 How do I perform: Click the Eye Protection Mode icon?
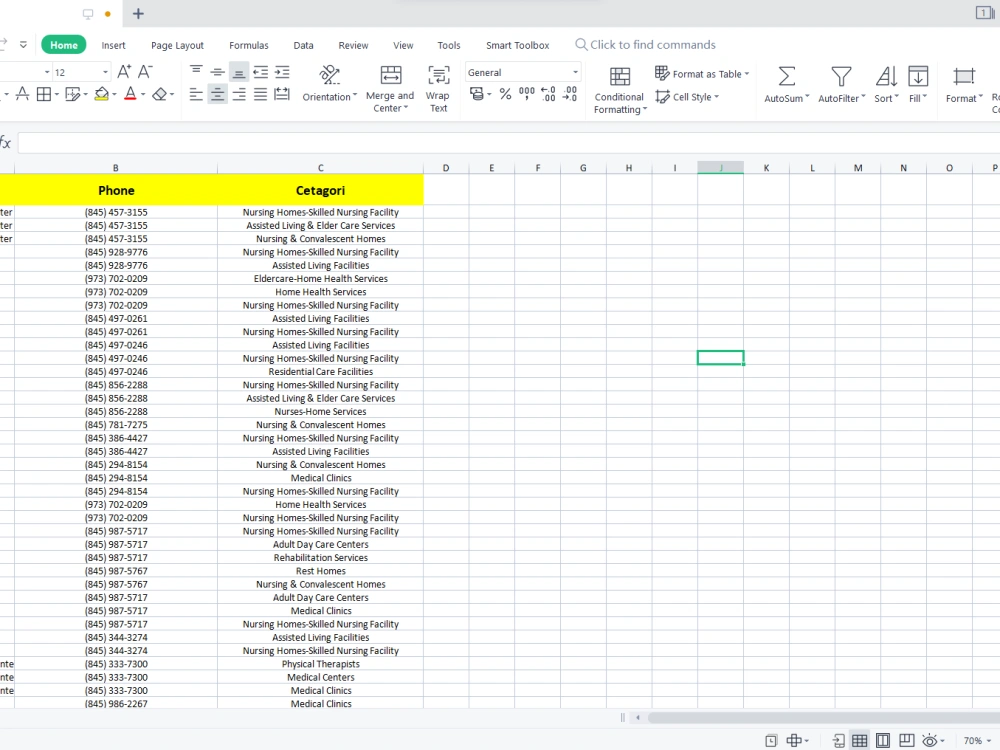click(930, 740)
